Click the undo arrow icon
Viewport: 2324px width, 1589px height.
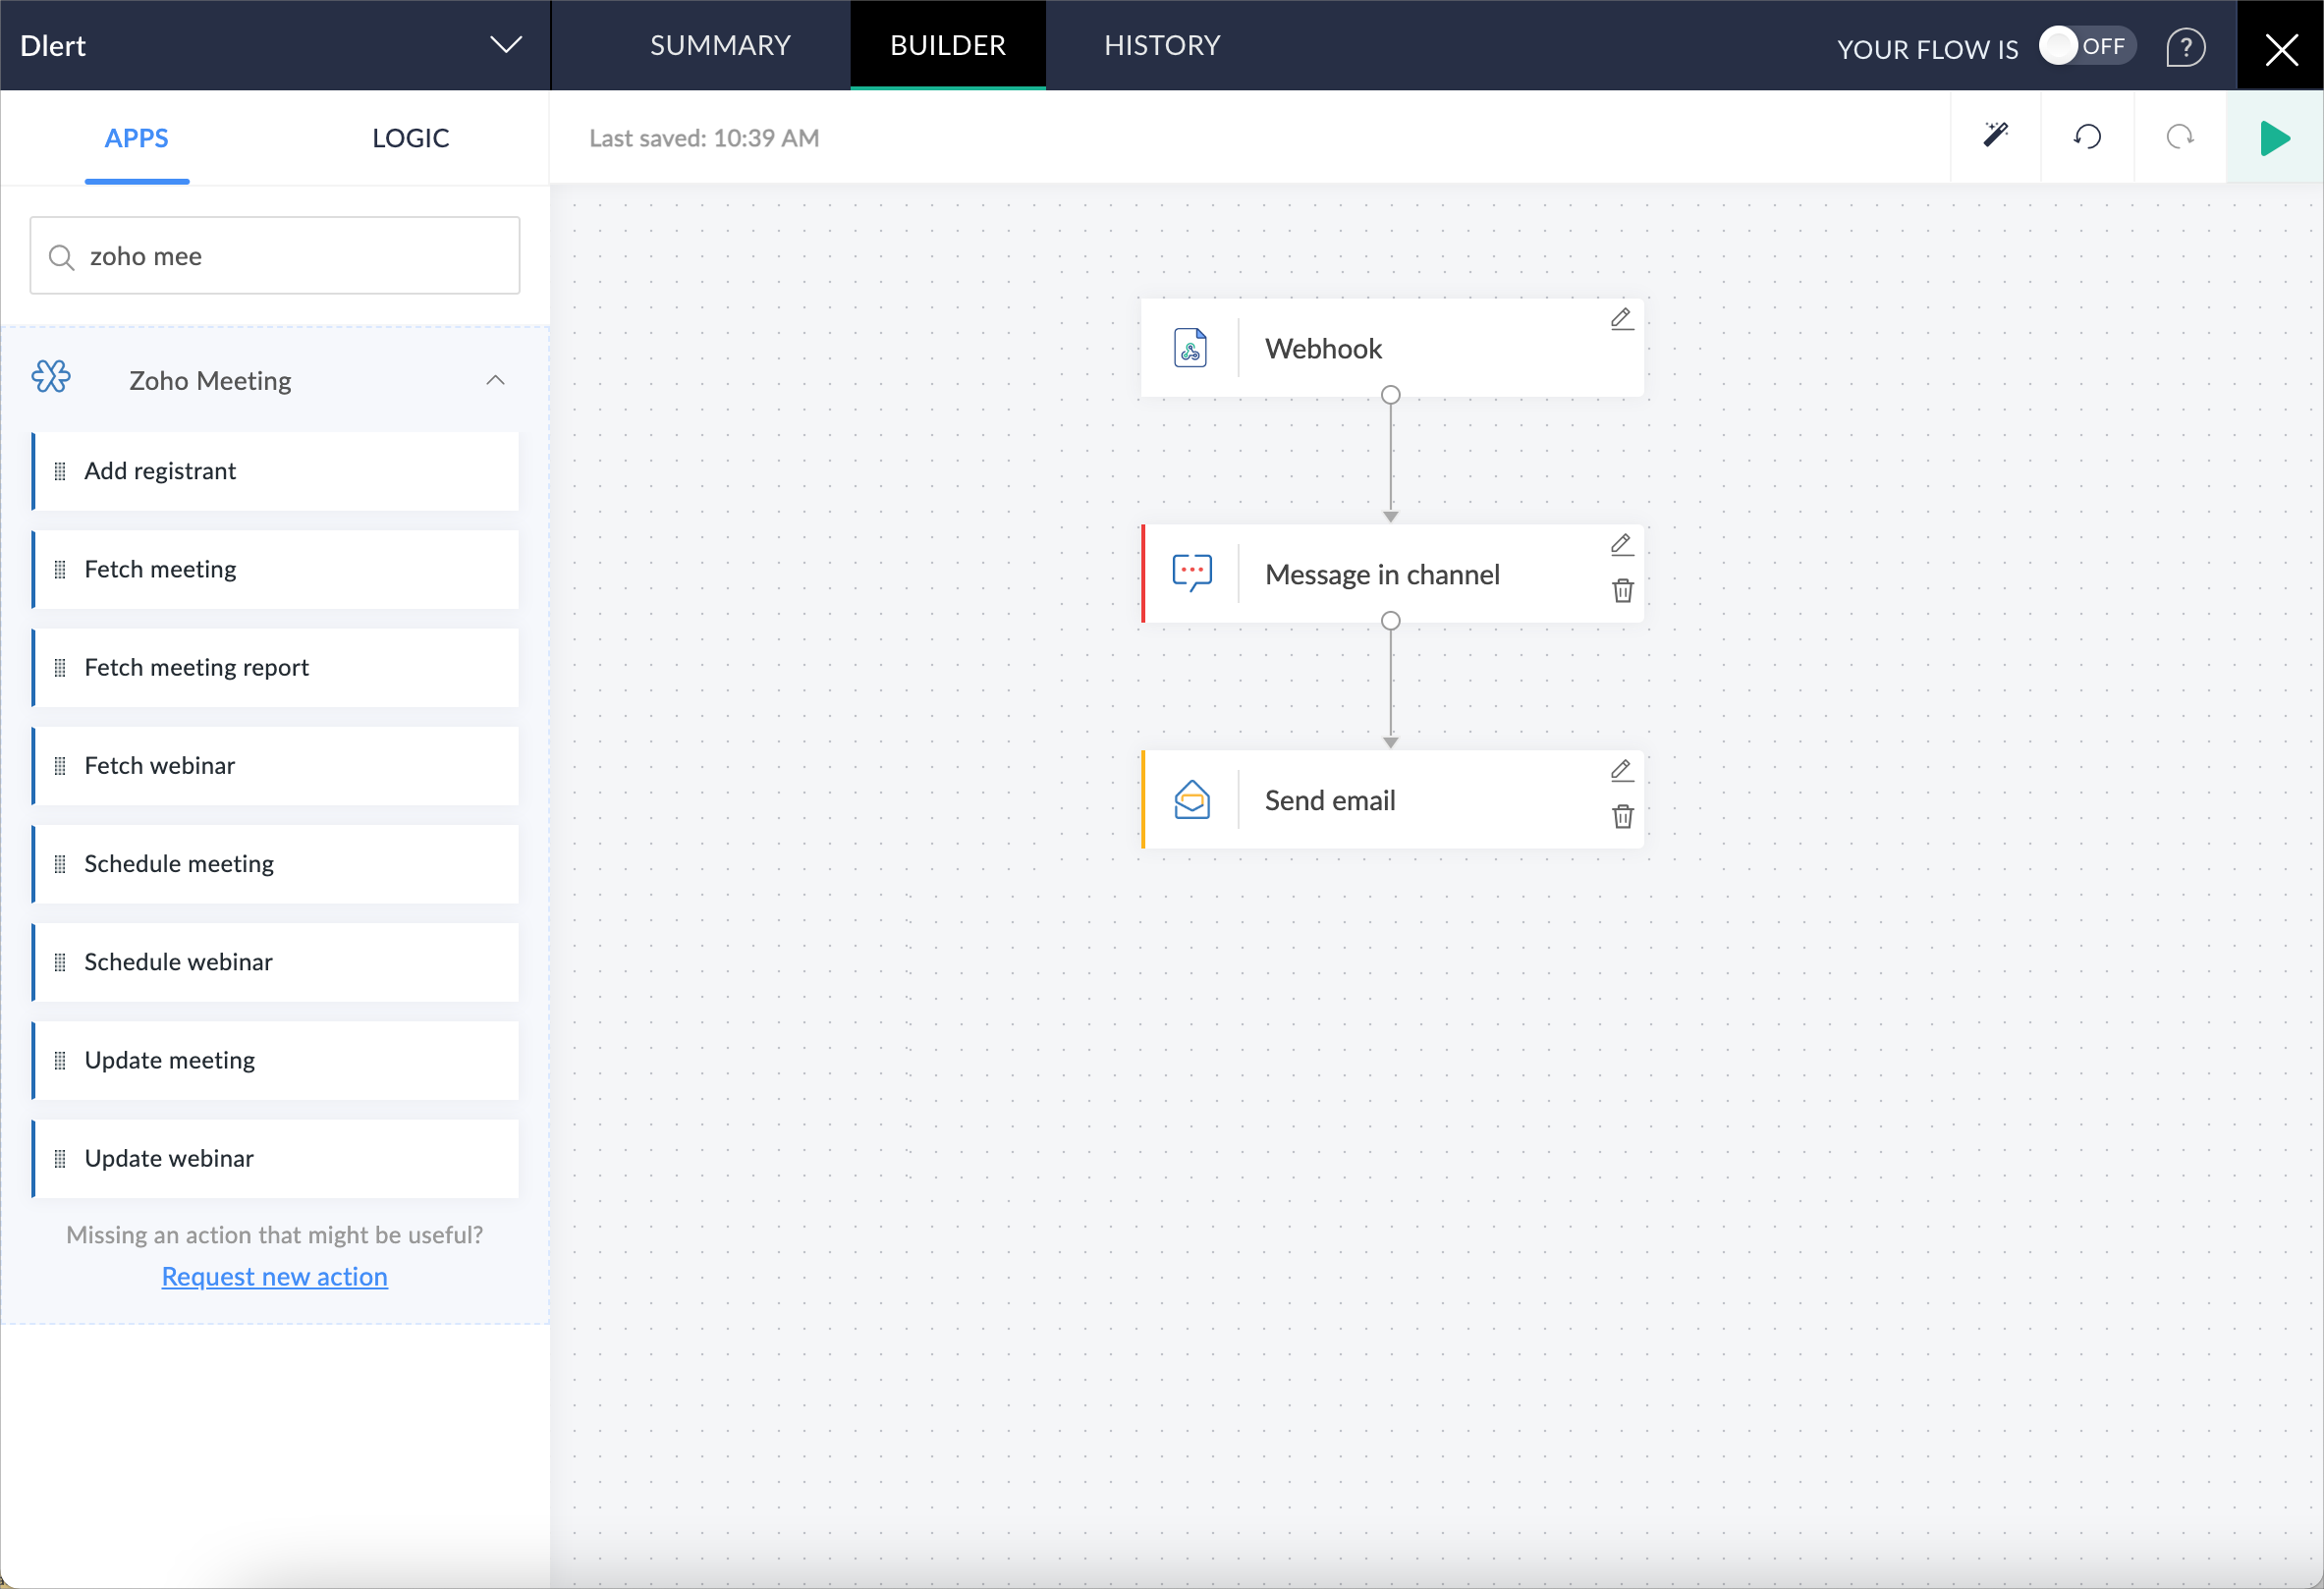pos(2087,136)
